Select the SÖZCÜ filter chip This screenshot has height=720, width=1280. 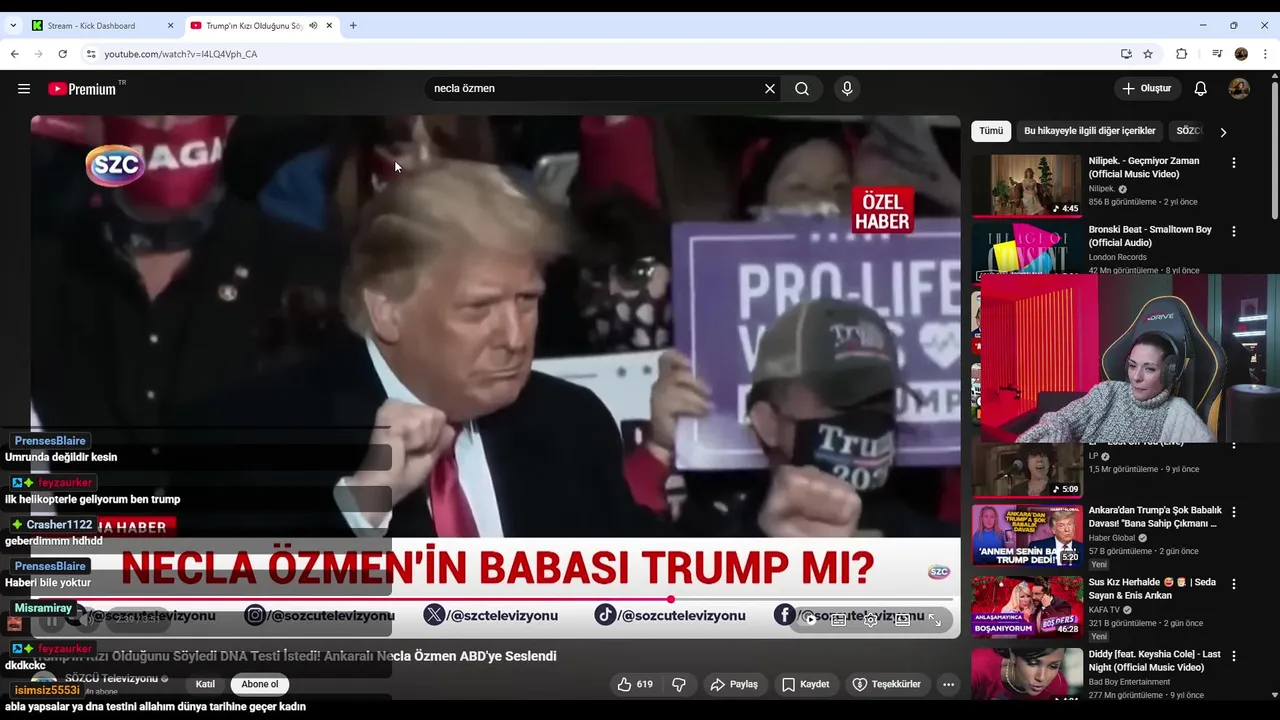(1188, 131)
